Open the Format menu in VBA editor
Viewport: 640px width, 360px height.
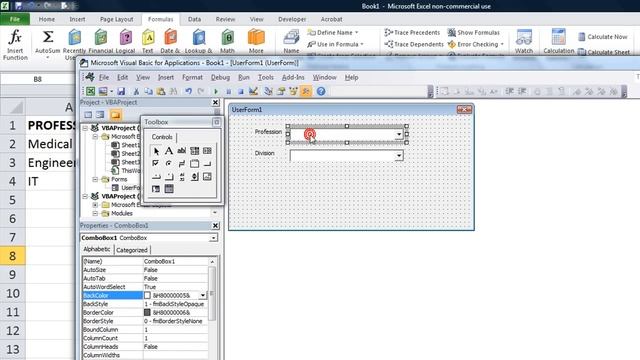pyautogui.click(x=192, y=77)
